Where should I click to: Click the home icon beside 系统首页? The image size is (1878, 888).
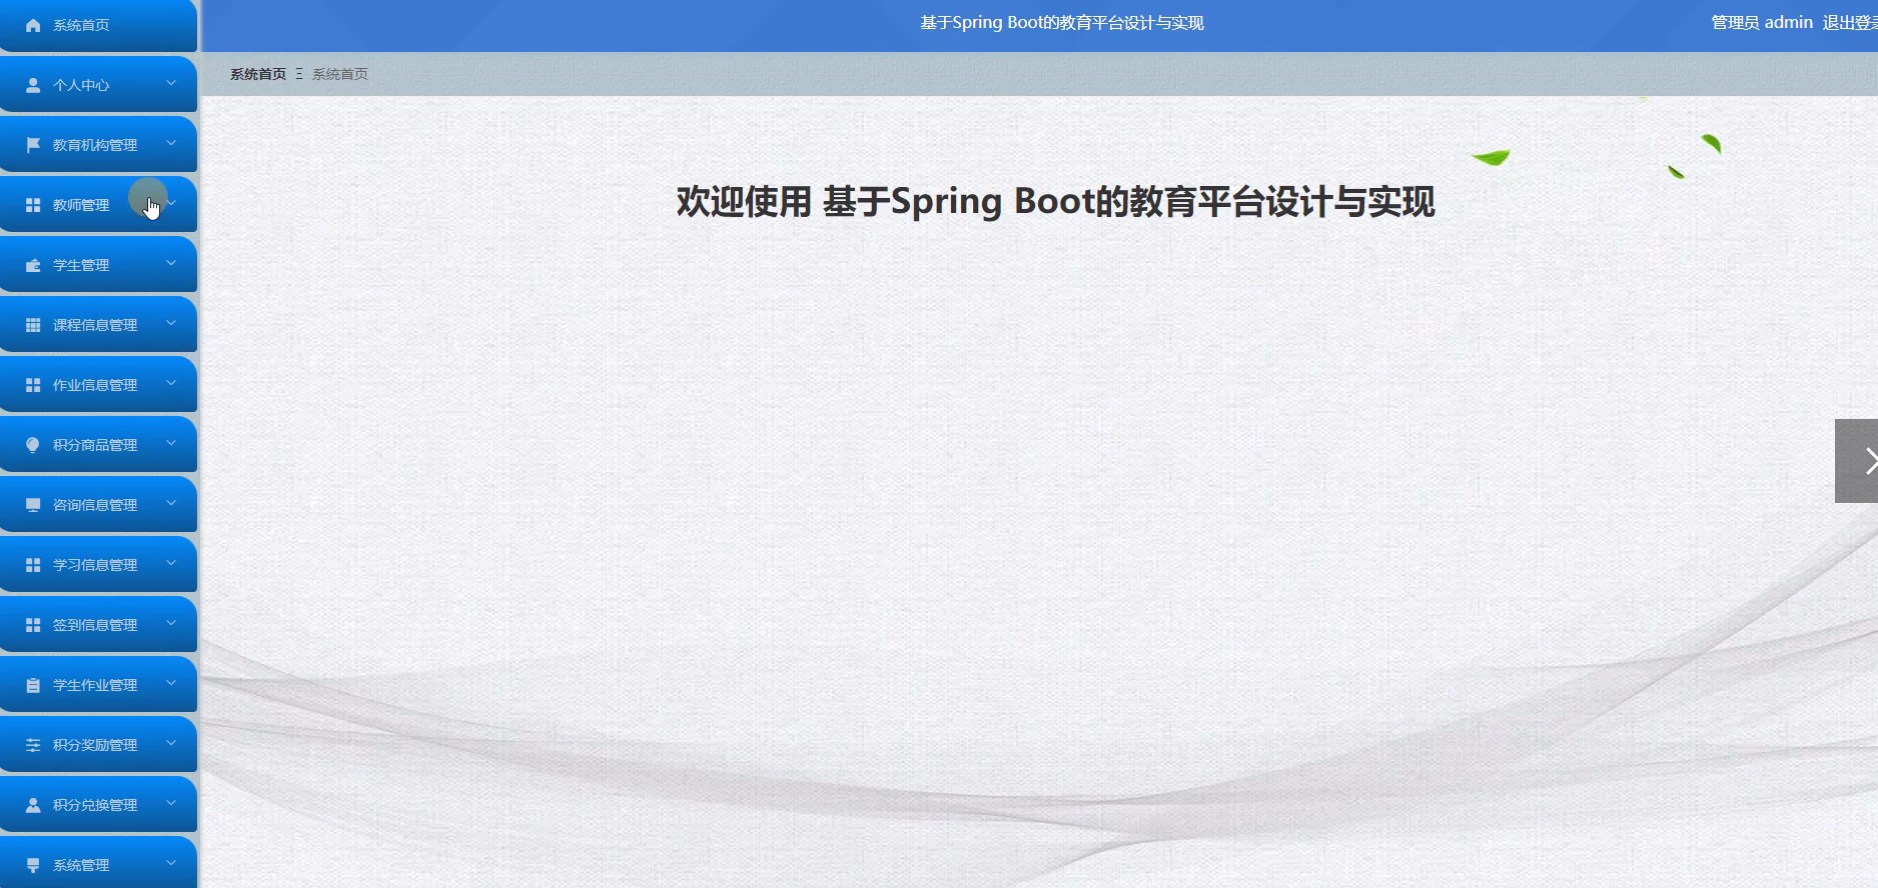pos(33,25)
